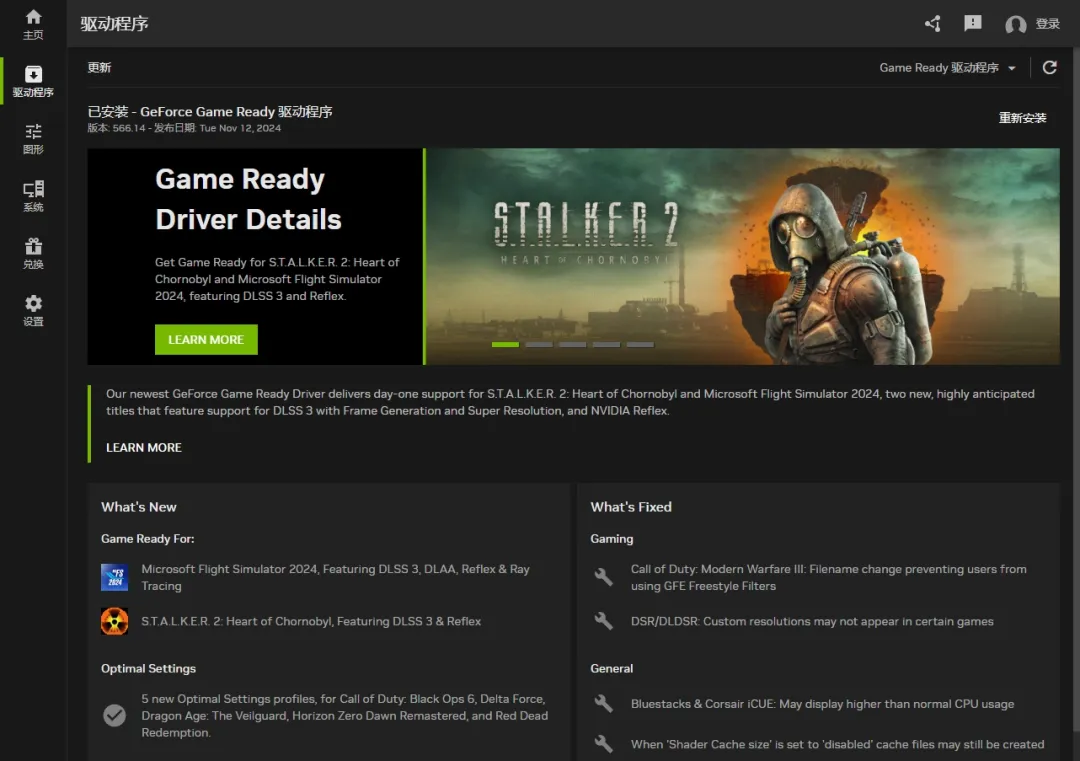Open the Home (主页) sidebar icon
1080x761 pixels.
(33, 18)
